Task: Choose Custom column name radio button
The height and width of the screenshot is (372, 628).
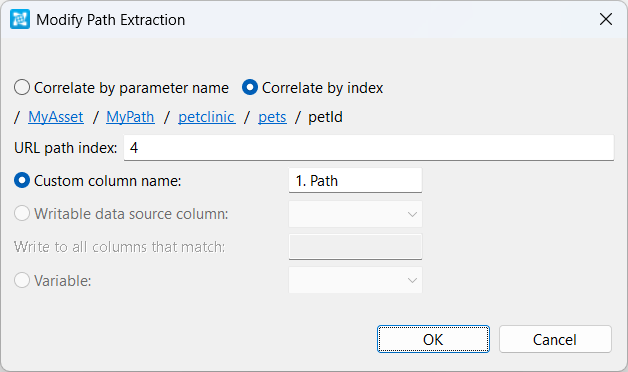Action: 98,181
